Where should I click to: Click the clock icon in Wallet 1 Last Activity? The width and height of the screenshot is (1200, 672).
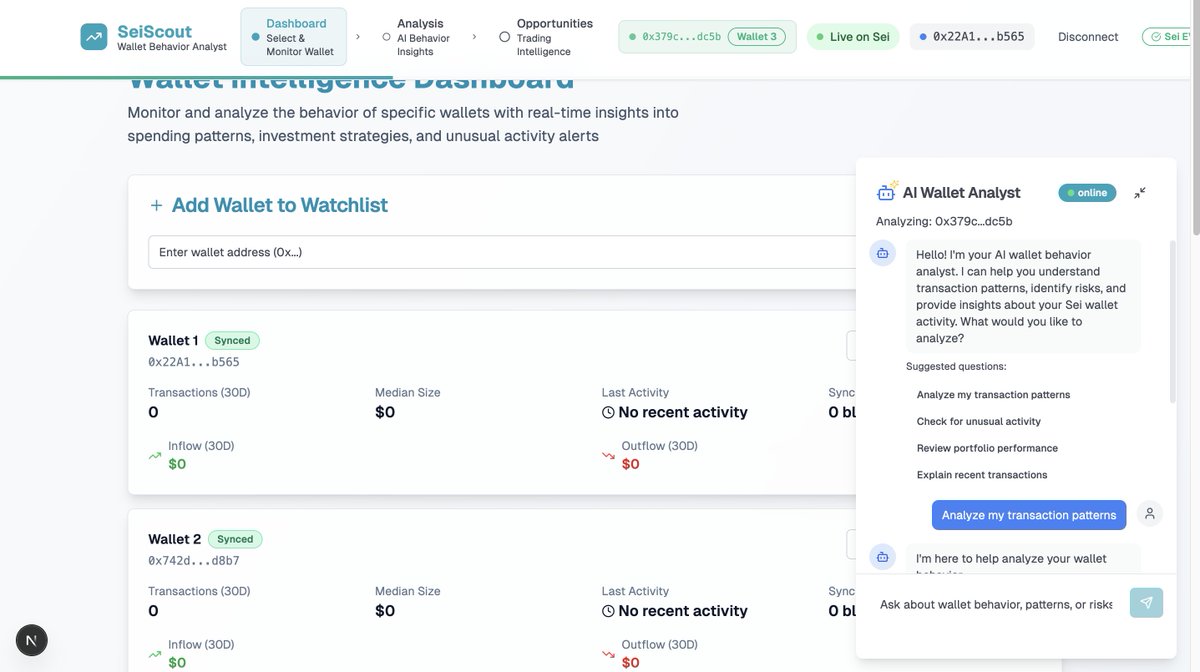608,412
